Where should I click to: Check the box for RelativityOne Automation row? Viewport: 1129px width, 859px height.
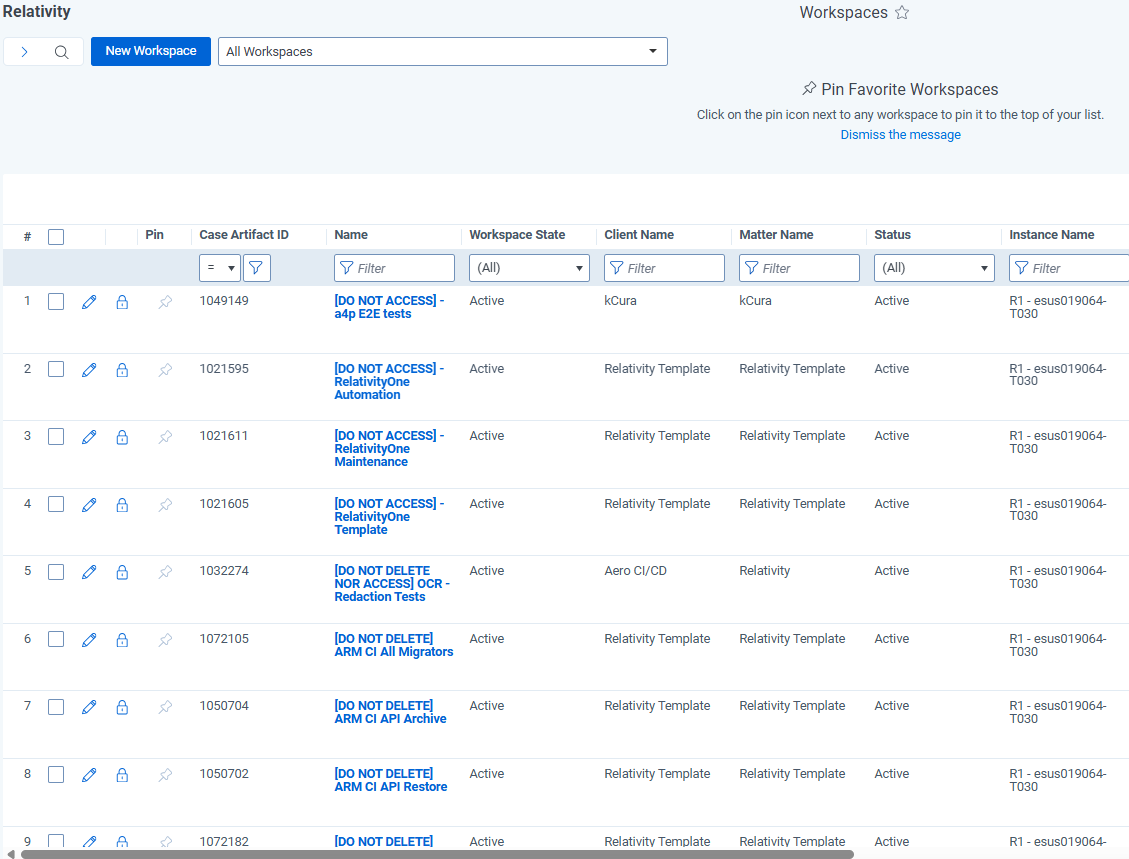[x=56, y=369]
